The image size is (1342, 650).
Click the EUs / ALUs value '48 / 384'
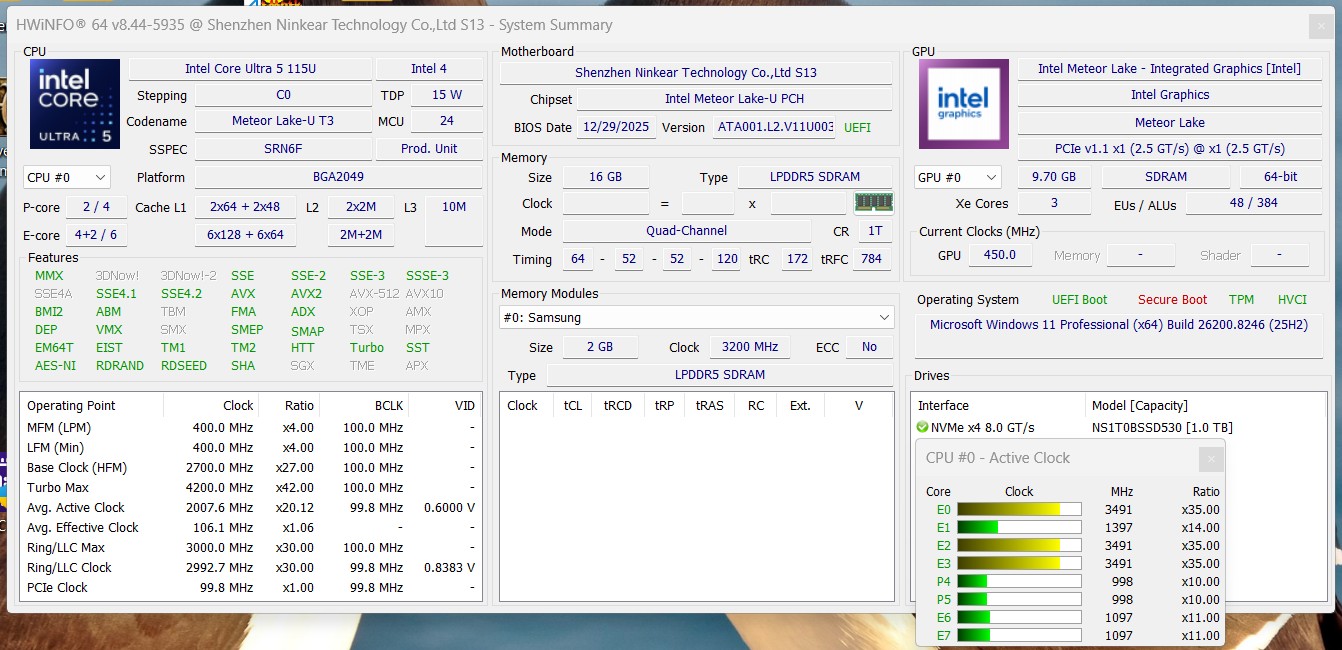click(1253, 203)
